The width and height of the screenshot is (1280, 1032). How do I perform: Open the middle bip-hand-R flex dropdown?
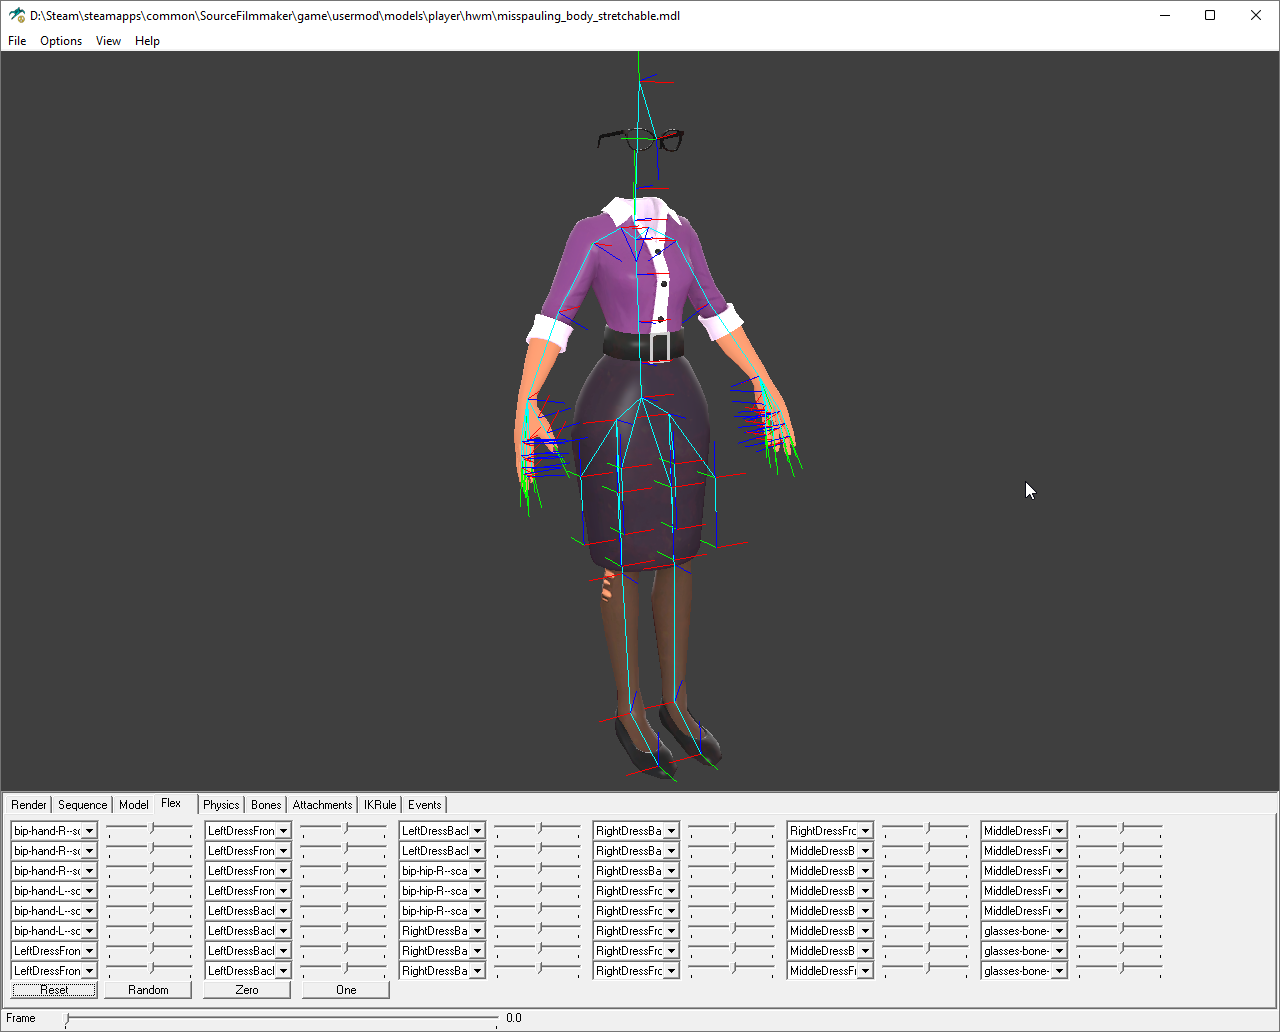(54, 851)
